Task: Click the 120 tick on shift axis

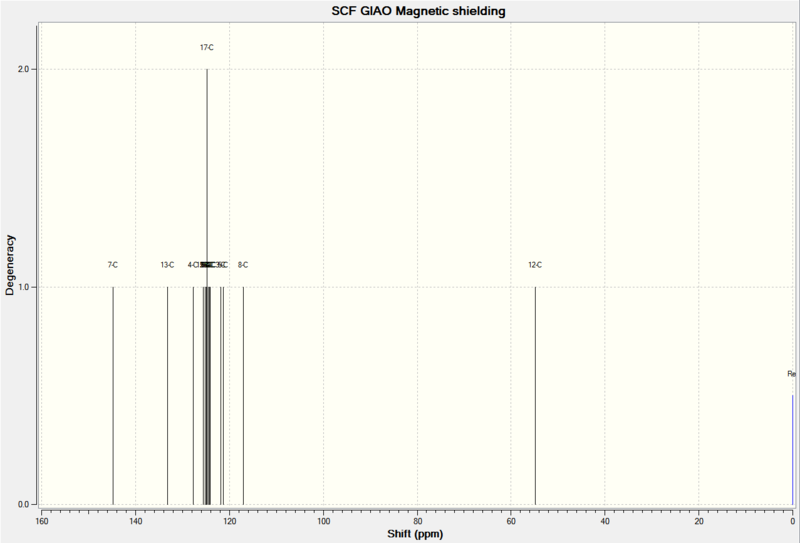Action: click(230, 521)
